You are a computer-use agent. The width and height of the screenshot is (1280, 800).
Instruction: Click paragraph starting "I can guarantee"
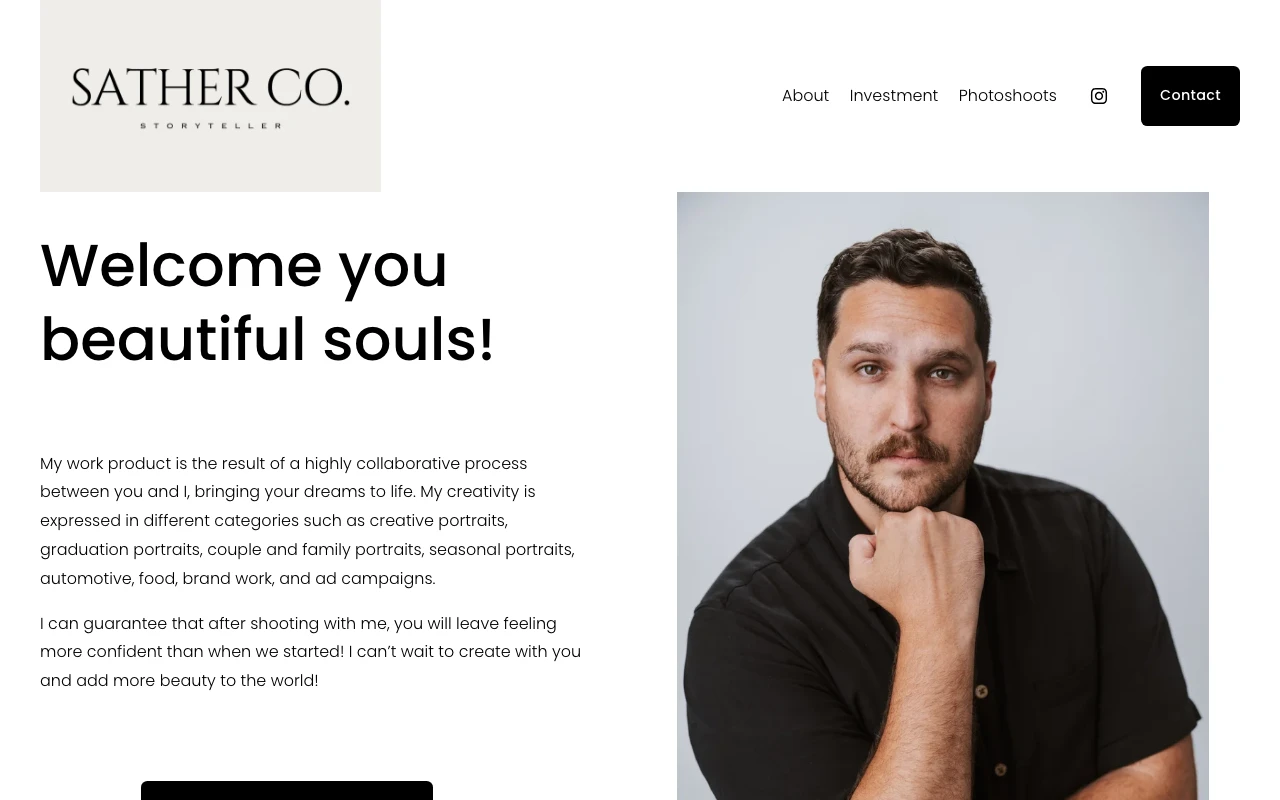pos(310,652)
